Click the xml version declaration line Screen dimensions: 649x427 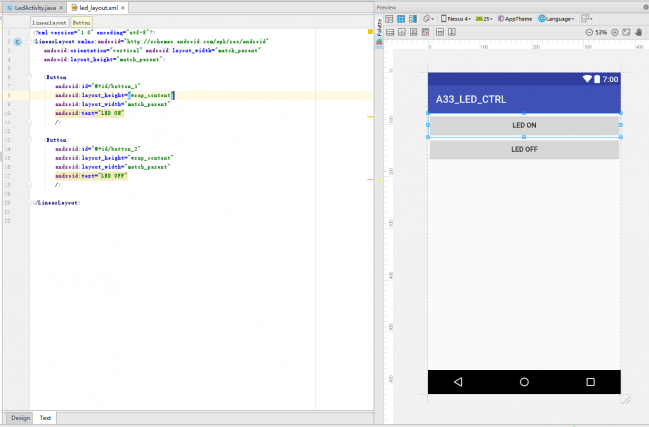(94, 32)
